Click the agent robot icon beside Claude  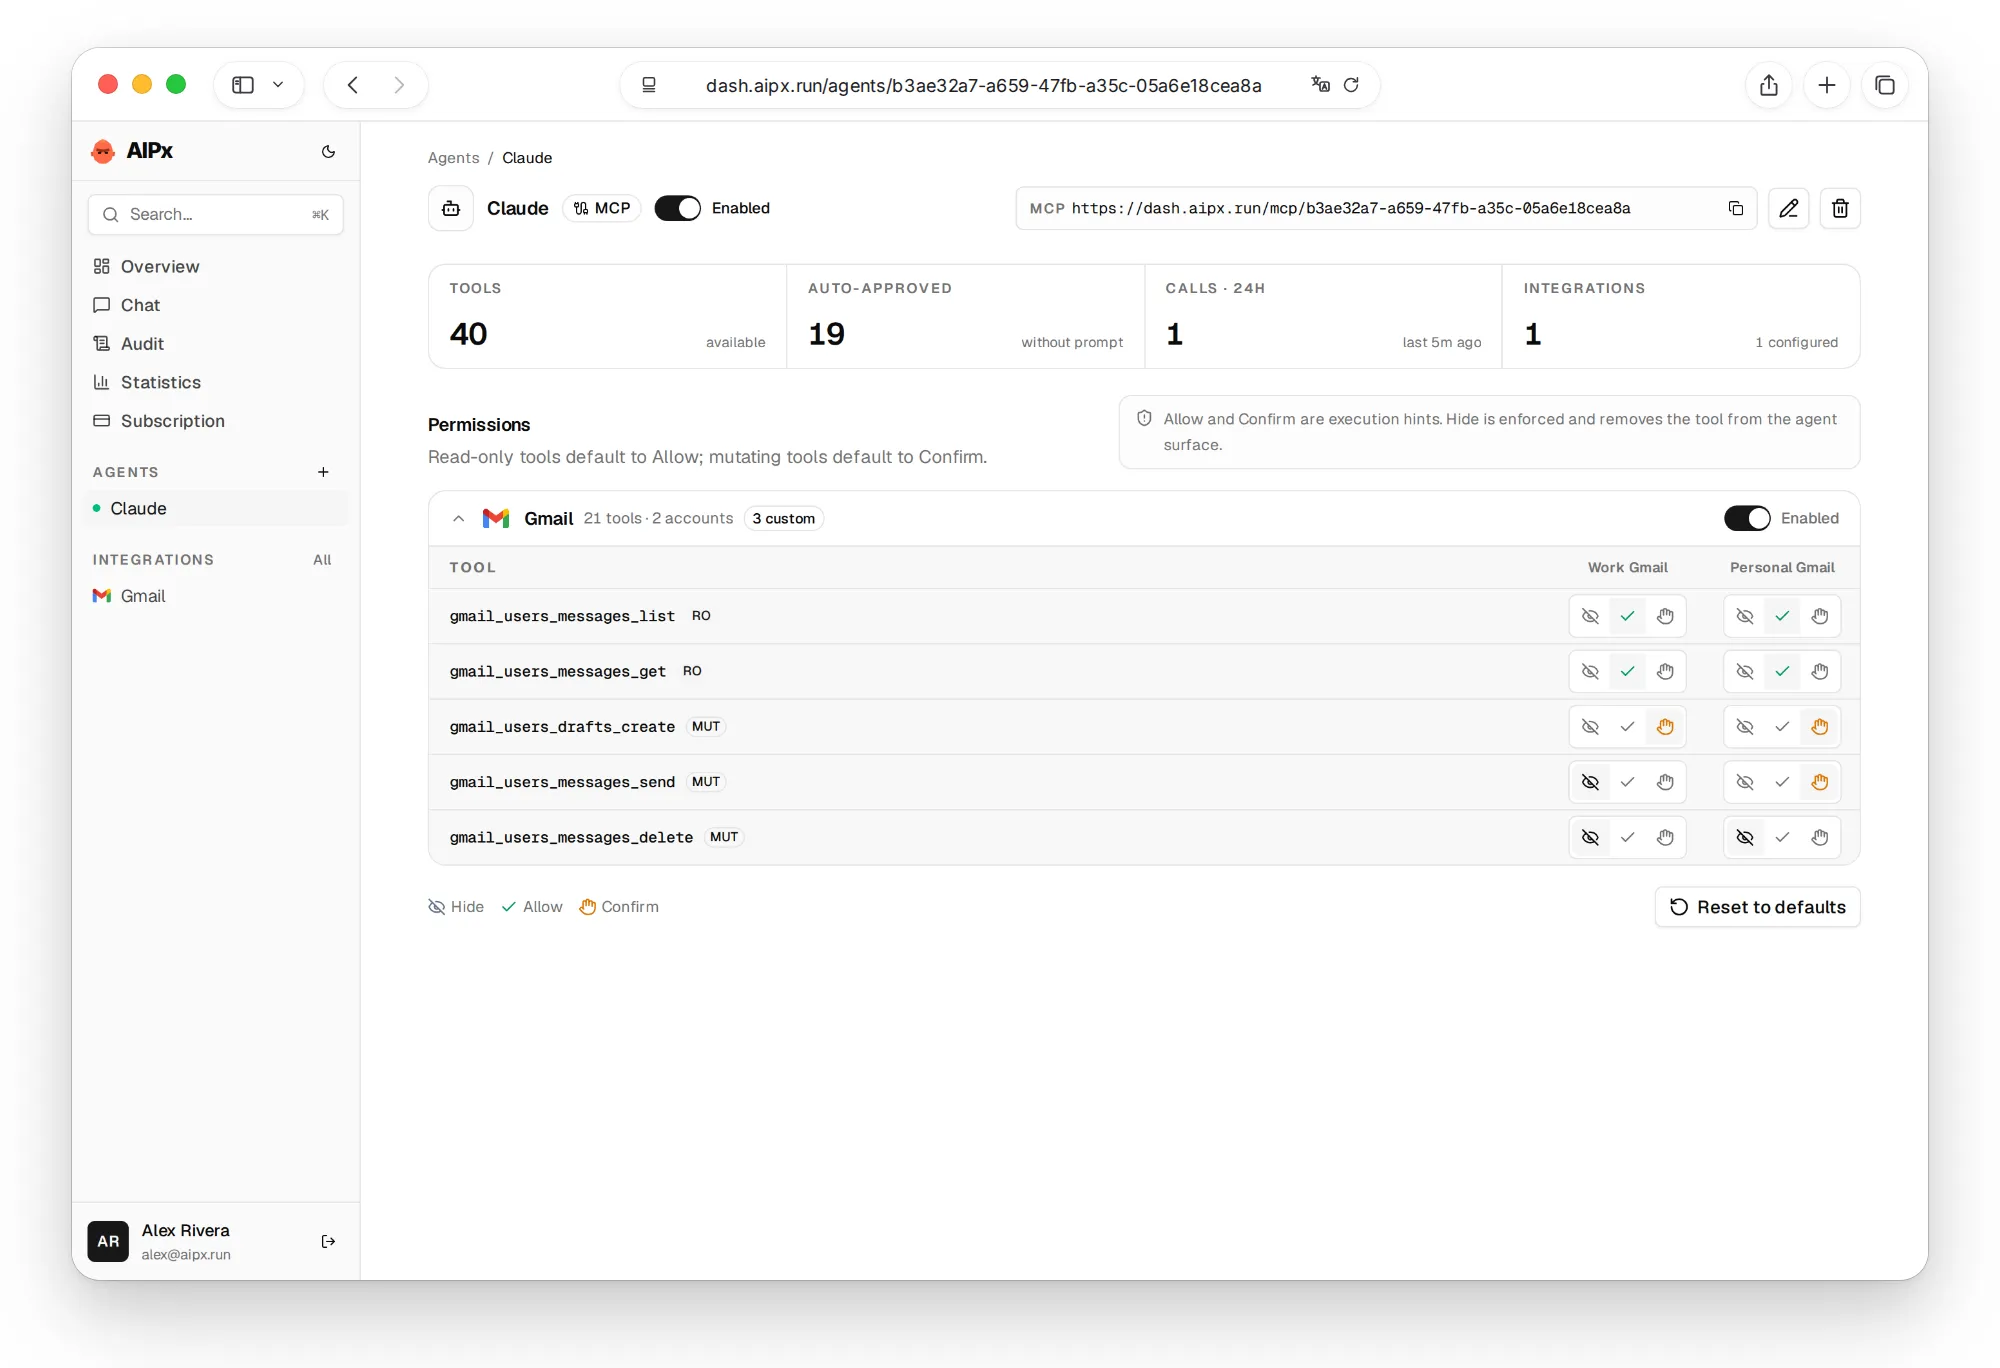[x=451, y=208]
